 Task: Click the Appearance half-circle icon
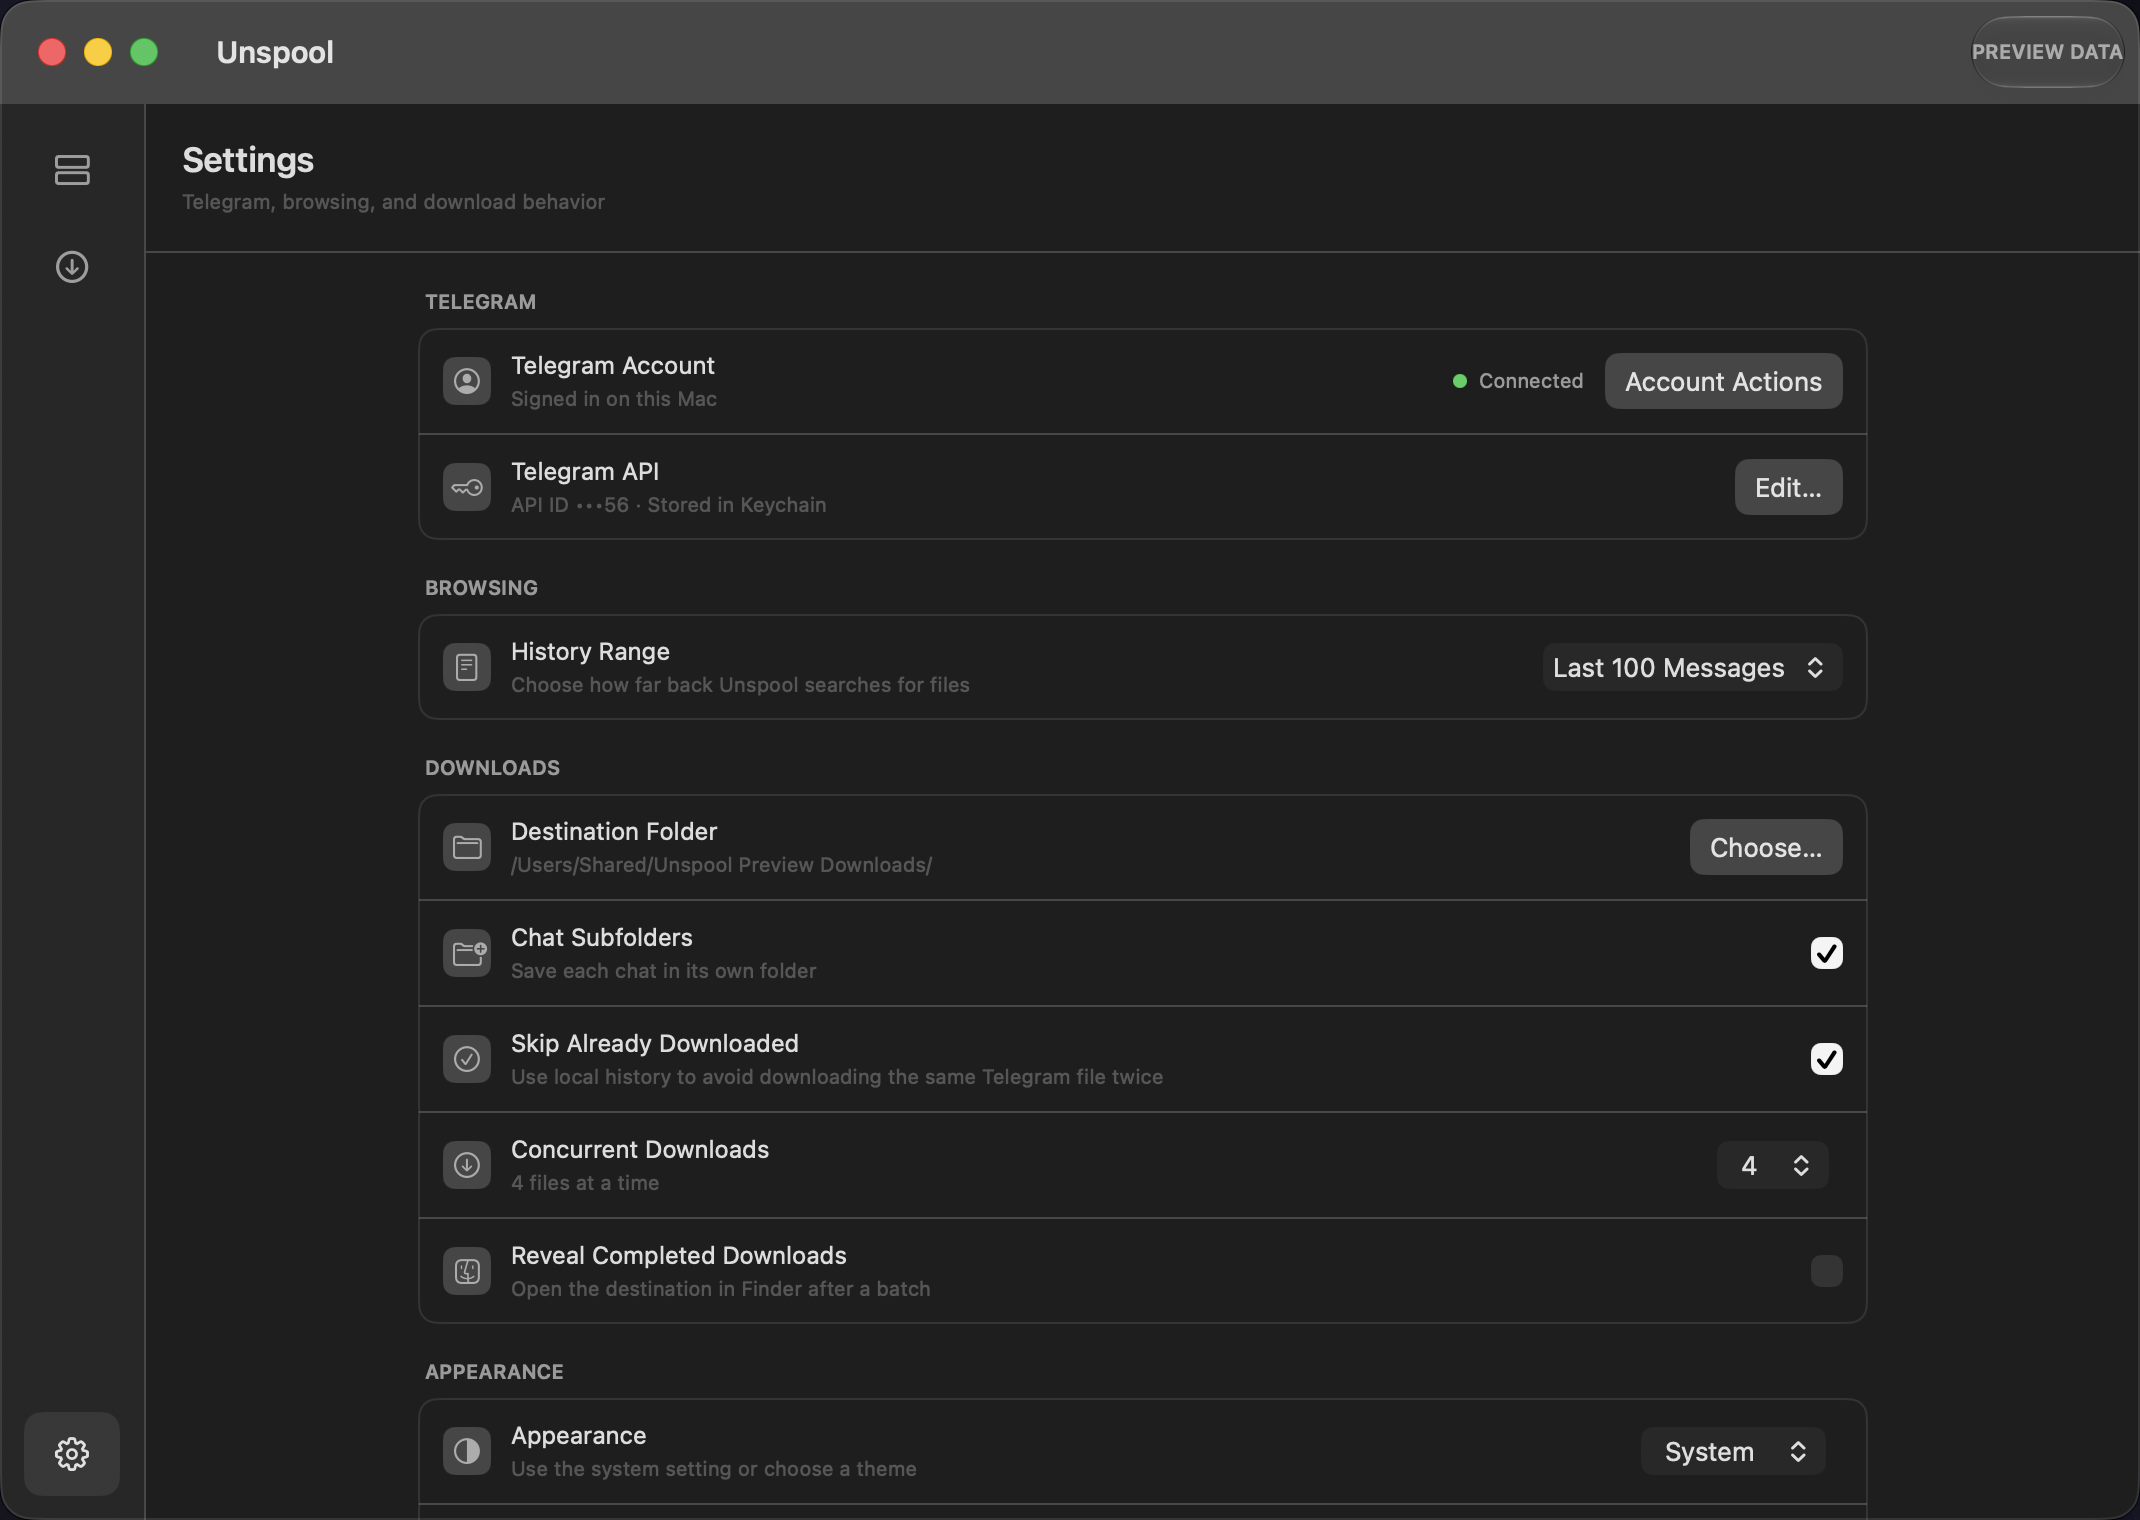pyautogui.click(x=467, y=1451)
